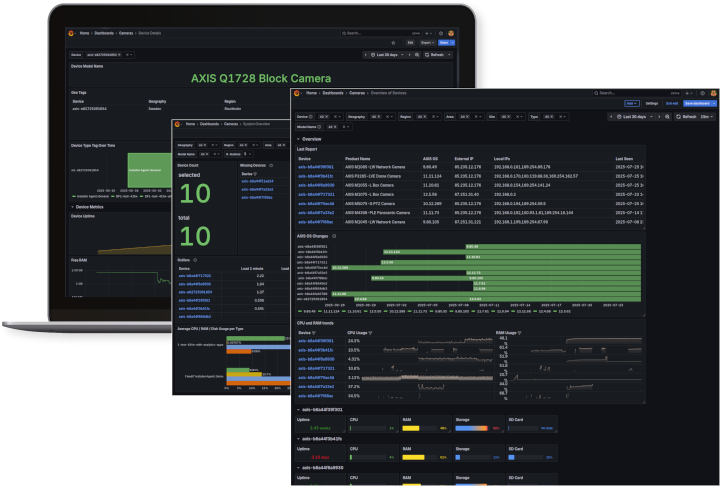Click Cameras breadcrumb in Overview of Devices
The width and height of the screenshot is (720, 486).
coord(357,93)
